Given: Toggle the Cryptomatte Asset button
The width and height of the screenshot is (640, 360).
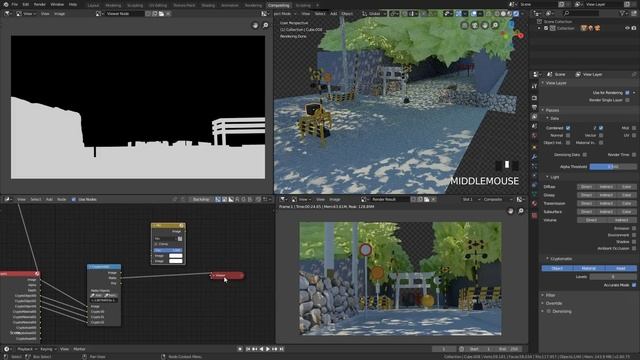Looking at the screenshot, I should [620, 268].
